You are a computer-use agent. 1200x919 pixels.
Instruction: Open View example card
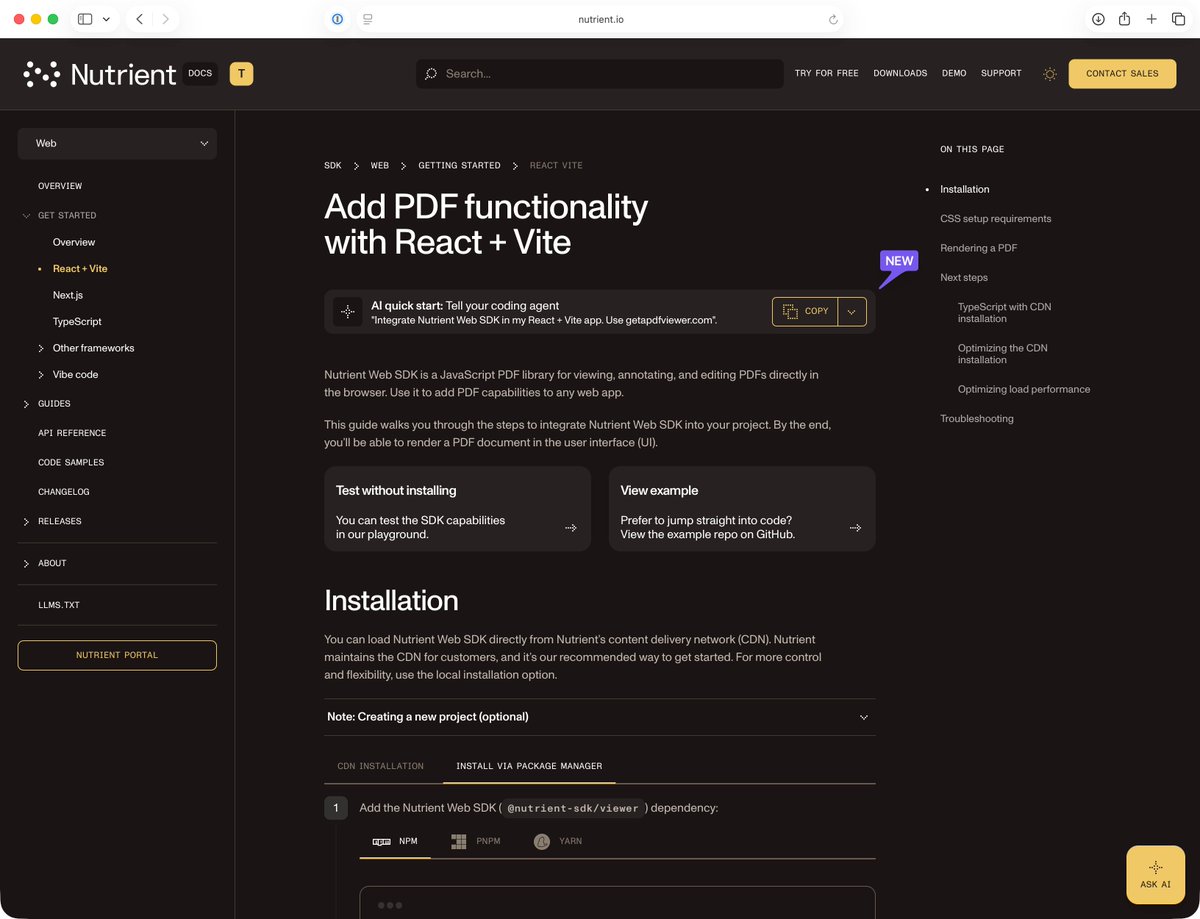[x=742, y=509]
